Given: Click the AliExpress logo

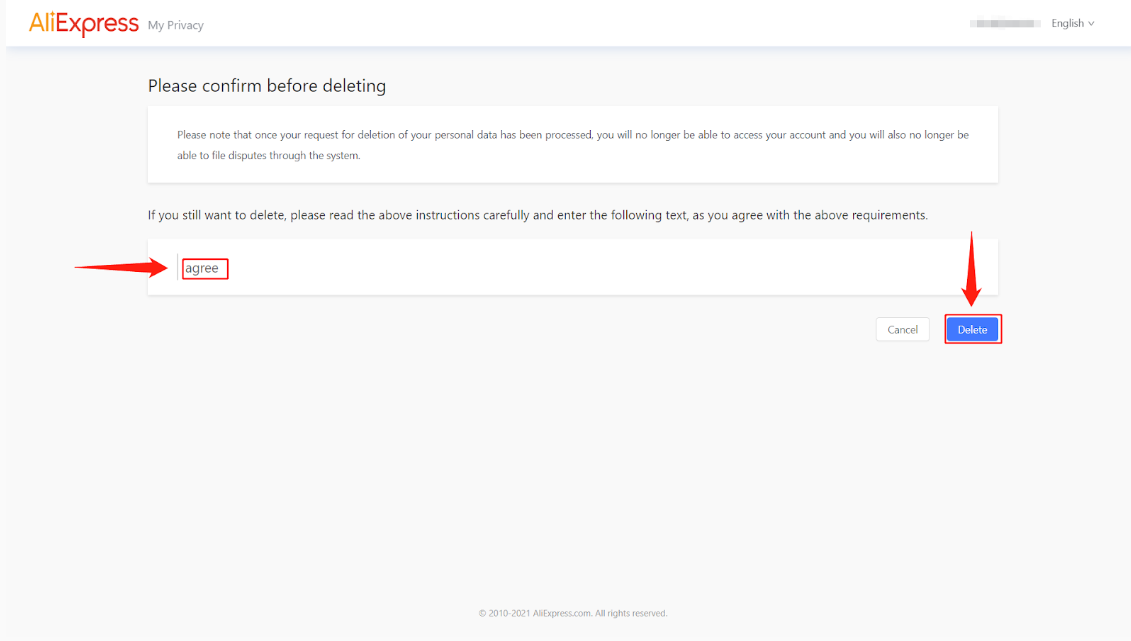Looking at the screenshot, I should pyautogui.click(x=84, y=24).
